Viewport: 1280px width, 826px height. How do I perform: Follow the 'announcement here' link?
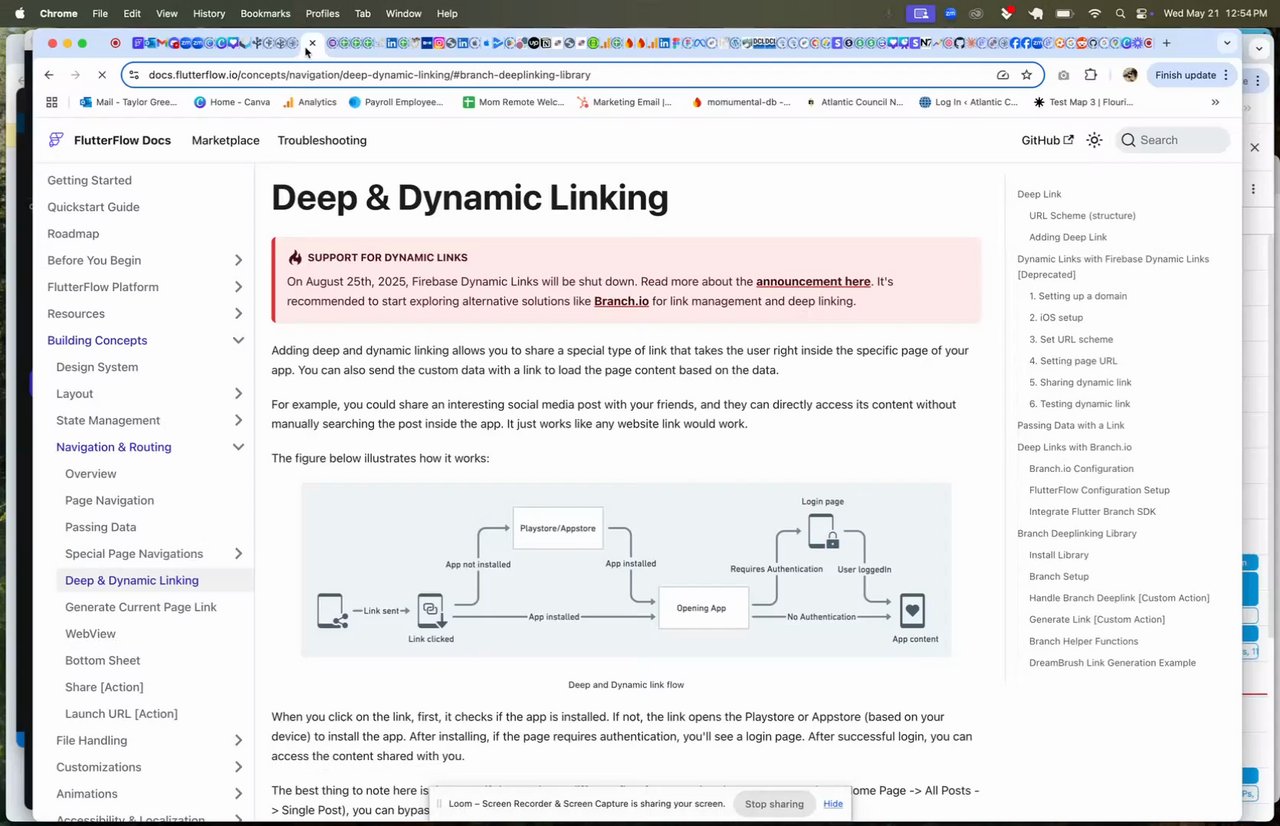tap(813, 282)
